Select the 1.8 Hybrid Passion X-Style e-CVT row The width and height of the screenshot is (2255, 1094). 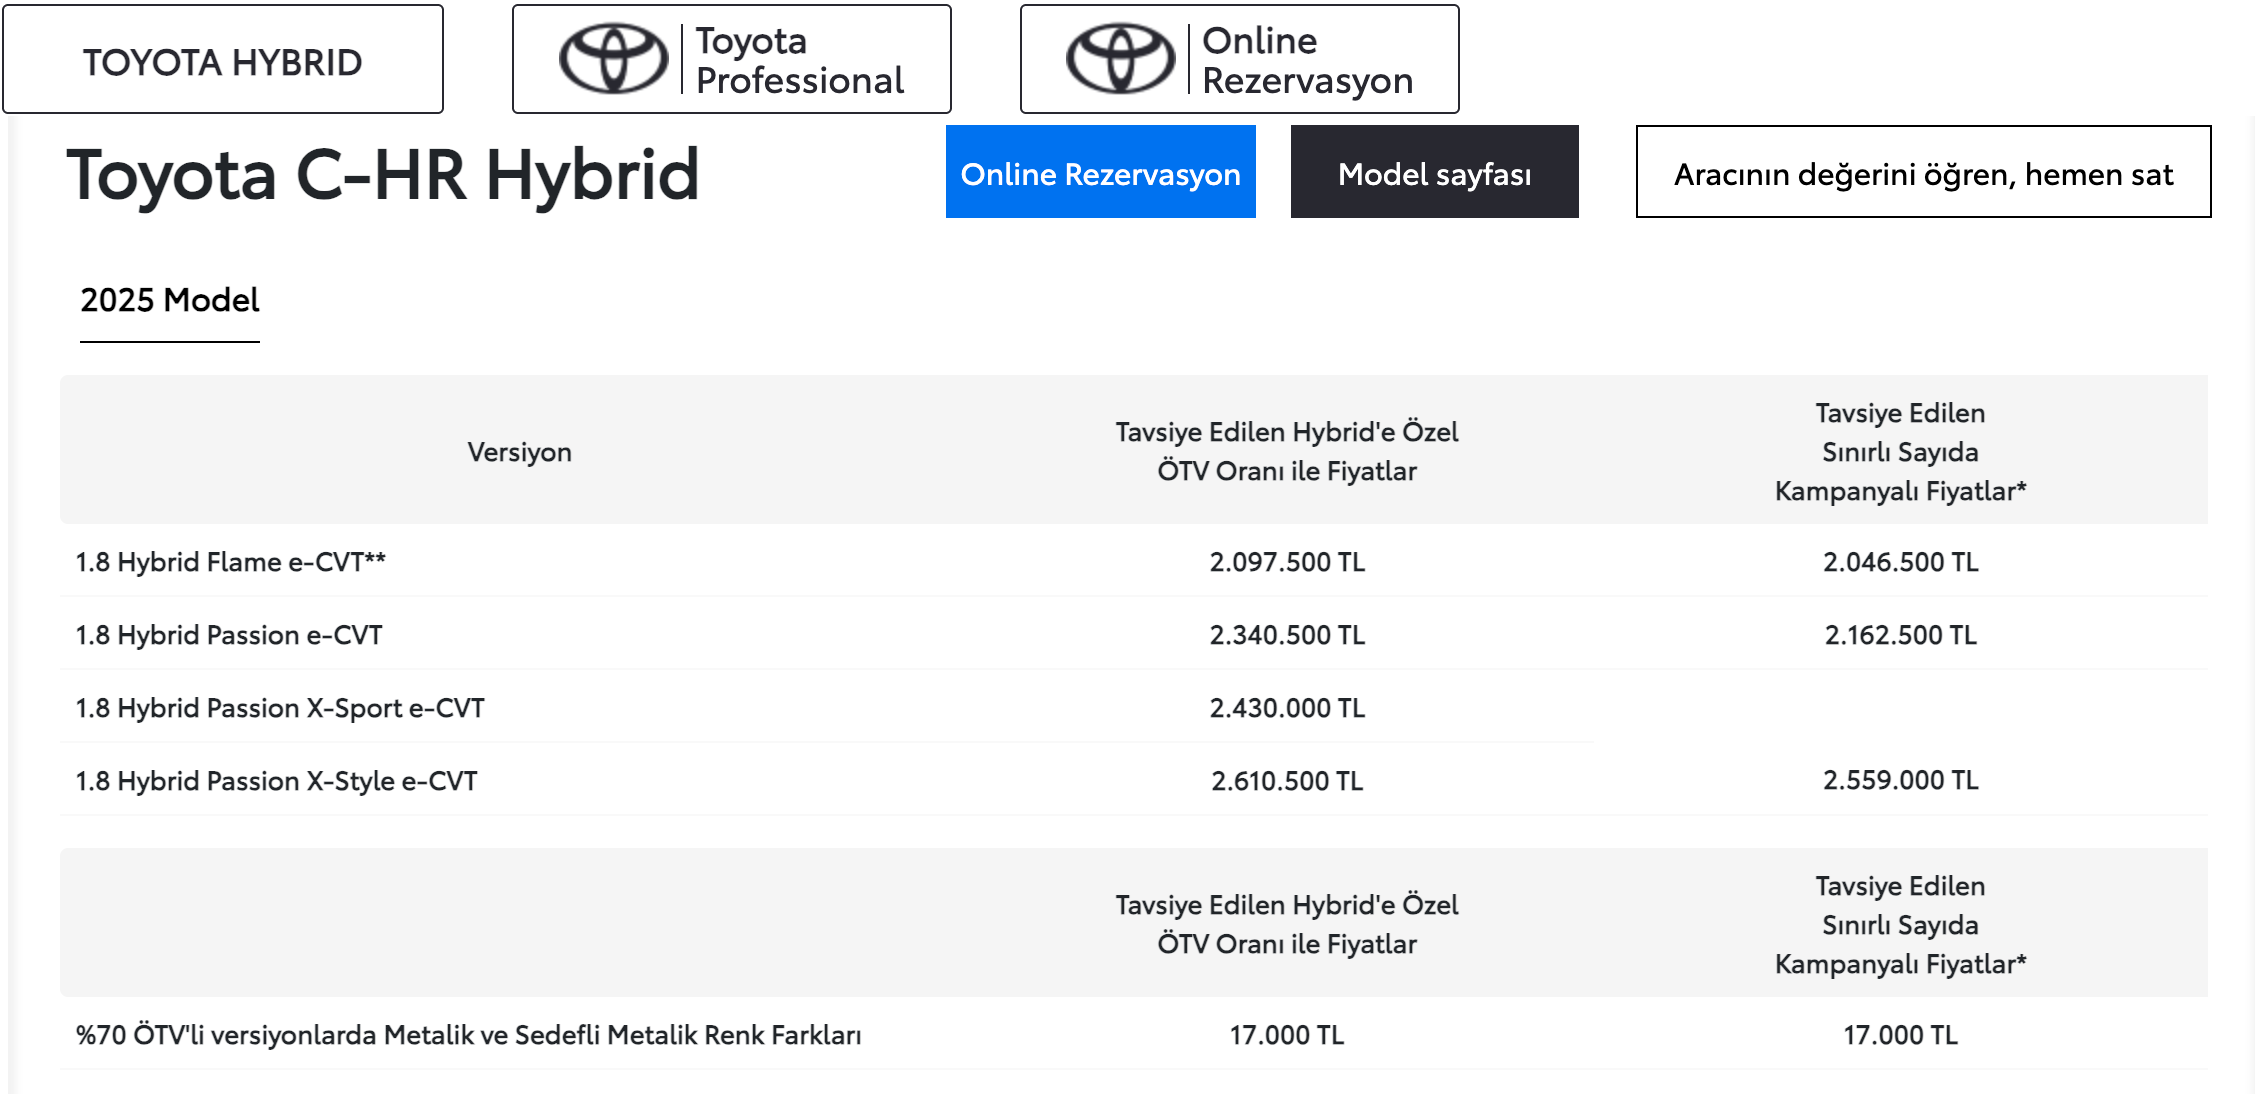click(x=1134, y=780)
